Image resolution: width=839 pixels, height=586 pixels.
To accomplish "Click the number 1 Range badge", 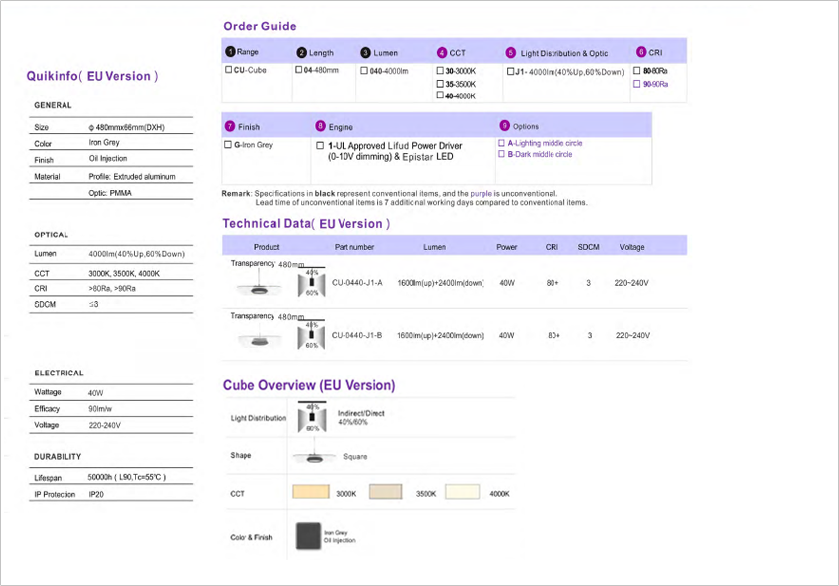I will (x=230, y=52).
